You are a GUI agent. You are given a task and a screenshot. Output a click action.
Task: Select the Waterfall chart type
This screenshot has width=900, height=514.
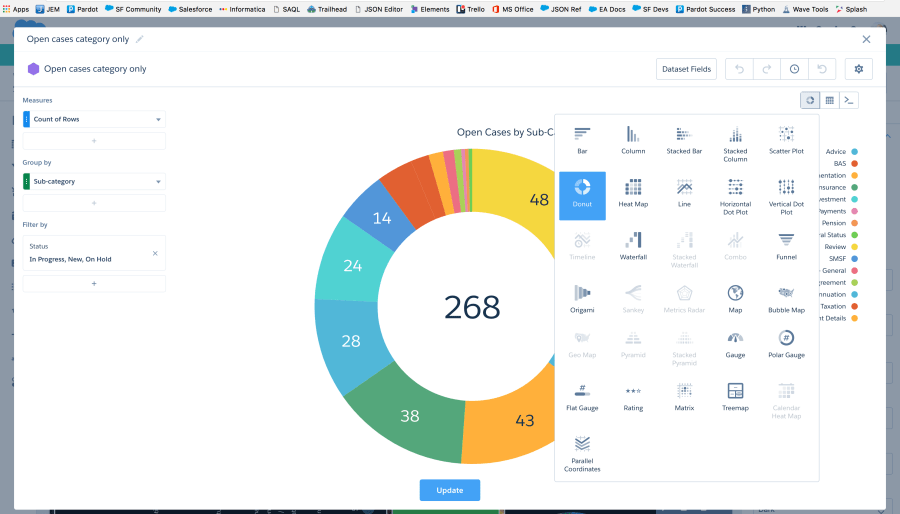633,244
